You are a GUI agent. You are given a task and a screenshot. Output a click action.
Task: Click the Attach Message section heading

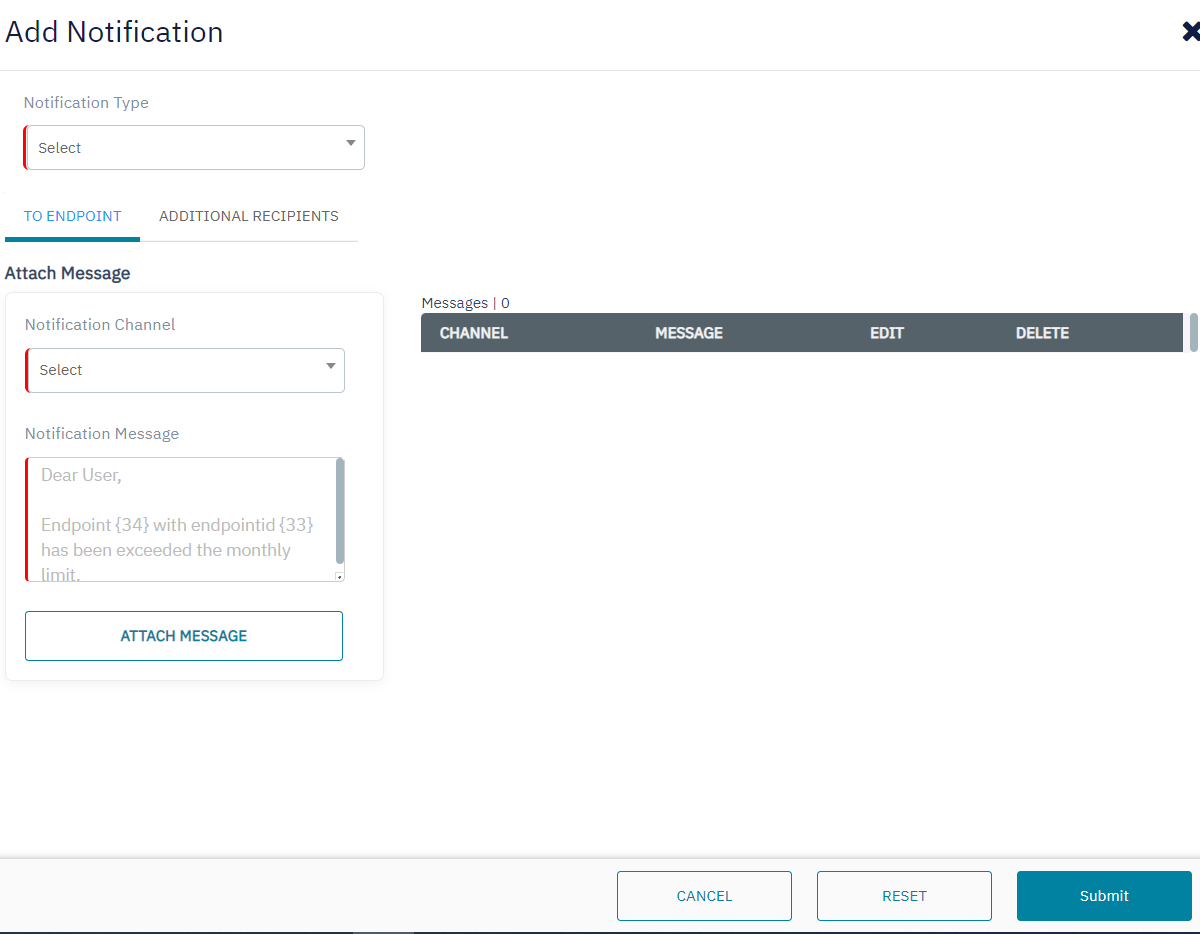click(x=68, y=273)
